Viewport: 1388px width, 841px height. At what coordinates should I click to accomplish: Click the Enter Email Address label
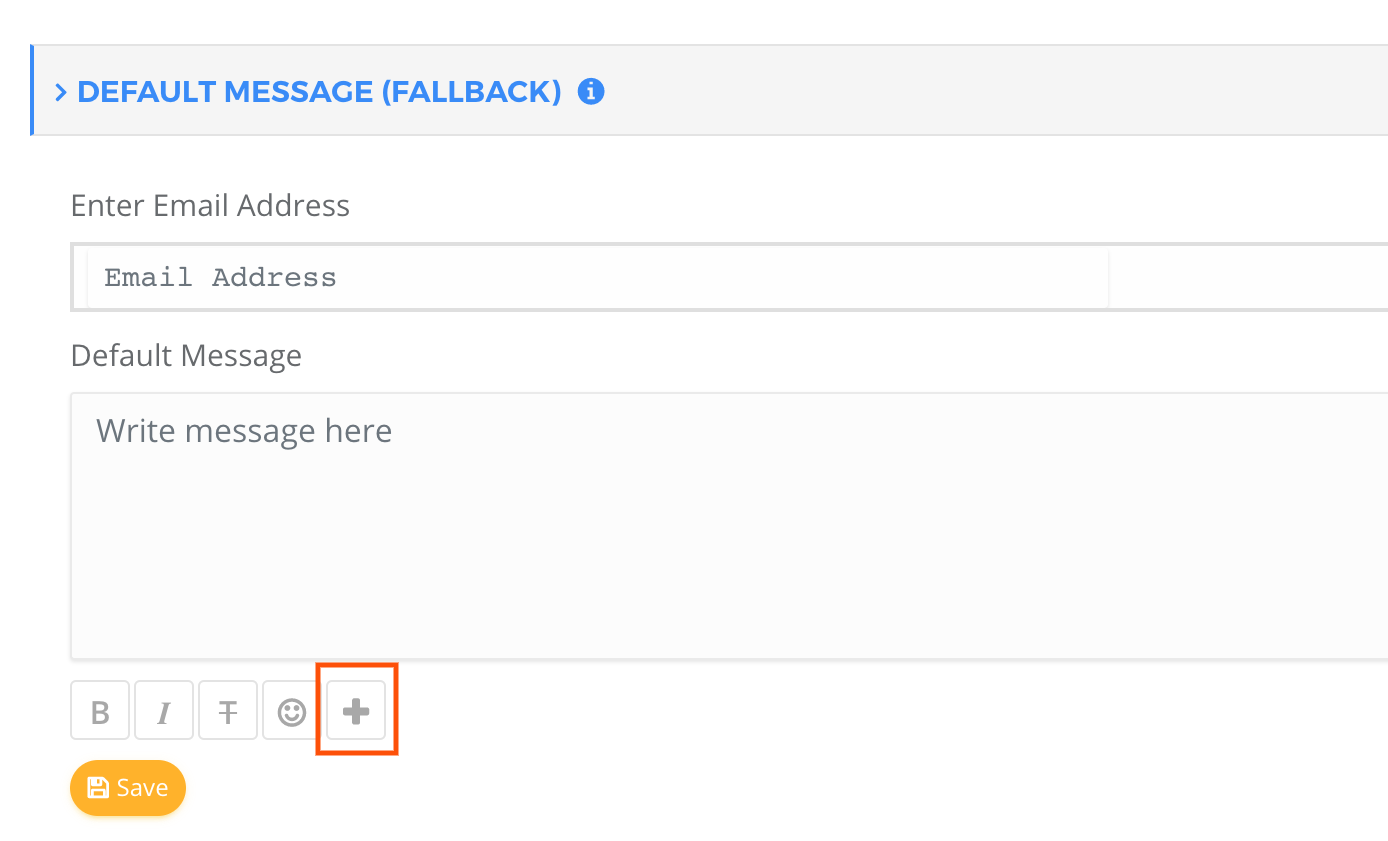click(210, 206)
